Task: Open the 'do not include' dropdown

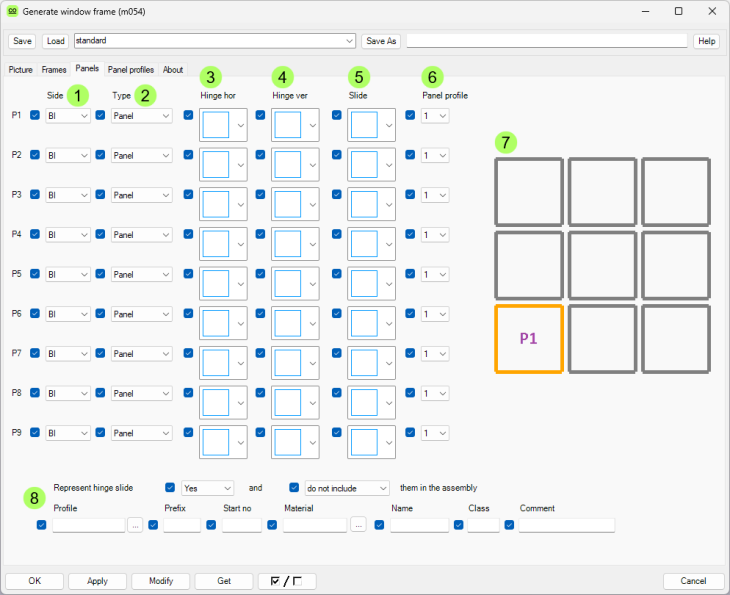Action: [x=347, y=488]
